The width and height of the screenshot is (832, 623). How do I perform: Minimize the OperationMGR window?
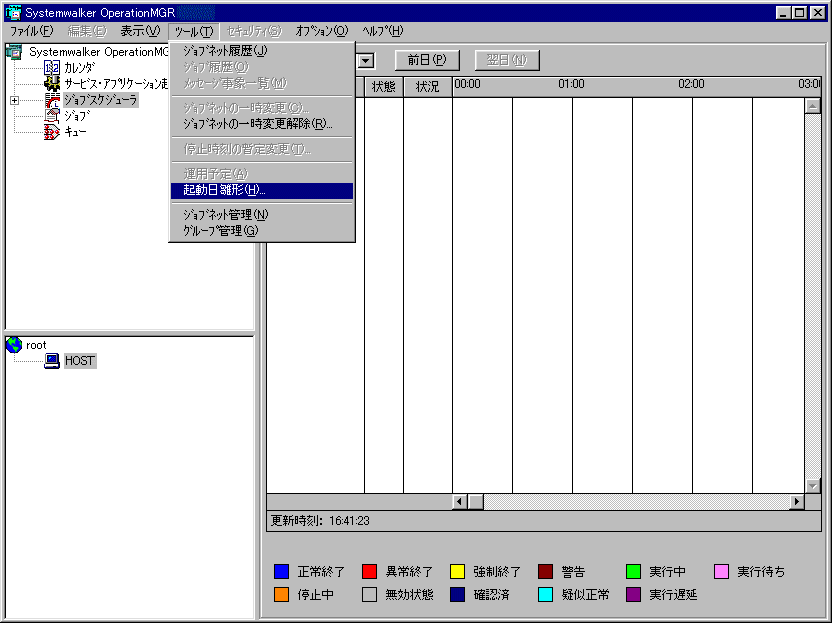783,13
